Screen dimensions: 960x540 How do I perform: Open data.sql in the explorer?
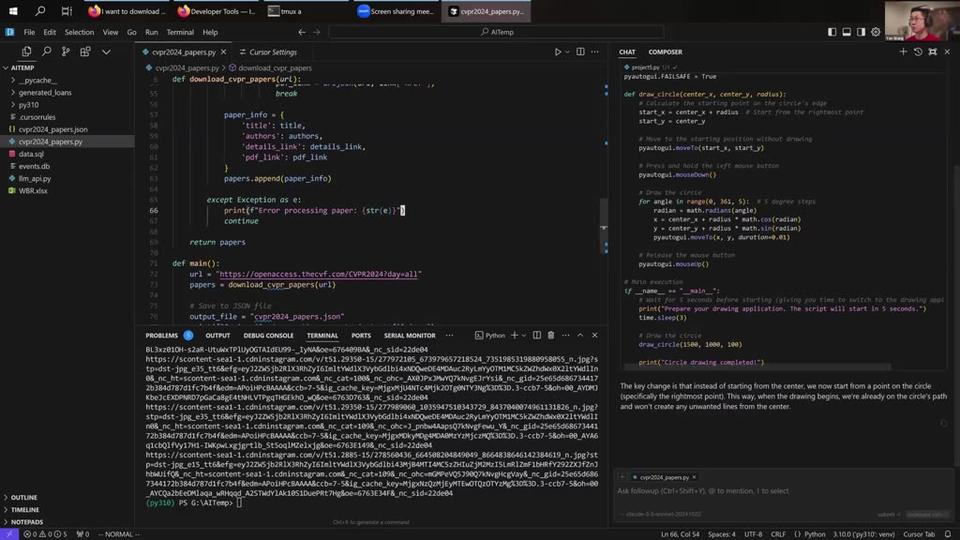click(x=67, y=154)
